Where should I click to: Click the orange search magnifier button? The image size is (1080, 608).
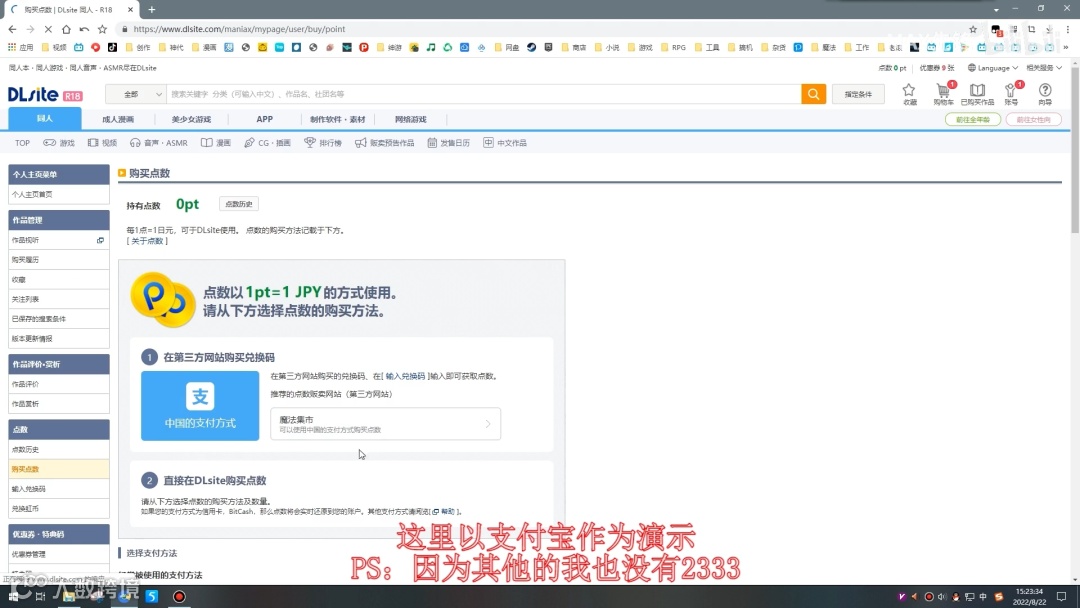813,94
